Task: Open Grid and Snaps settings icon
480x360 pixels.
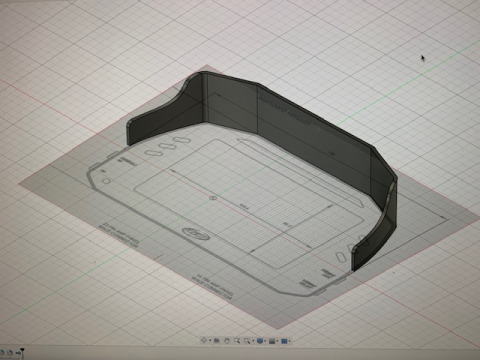Action: (272, 341)
